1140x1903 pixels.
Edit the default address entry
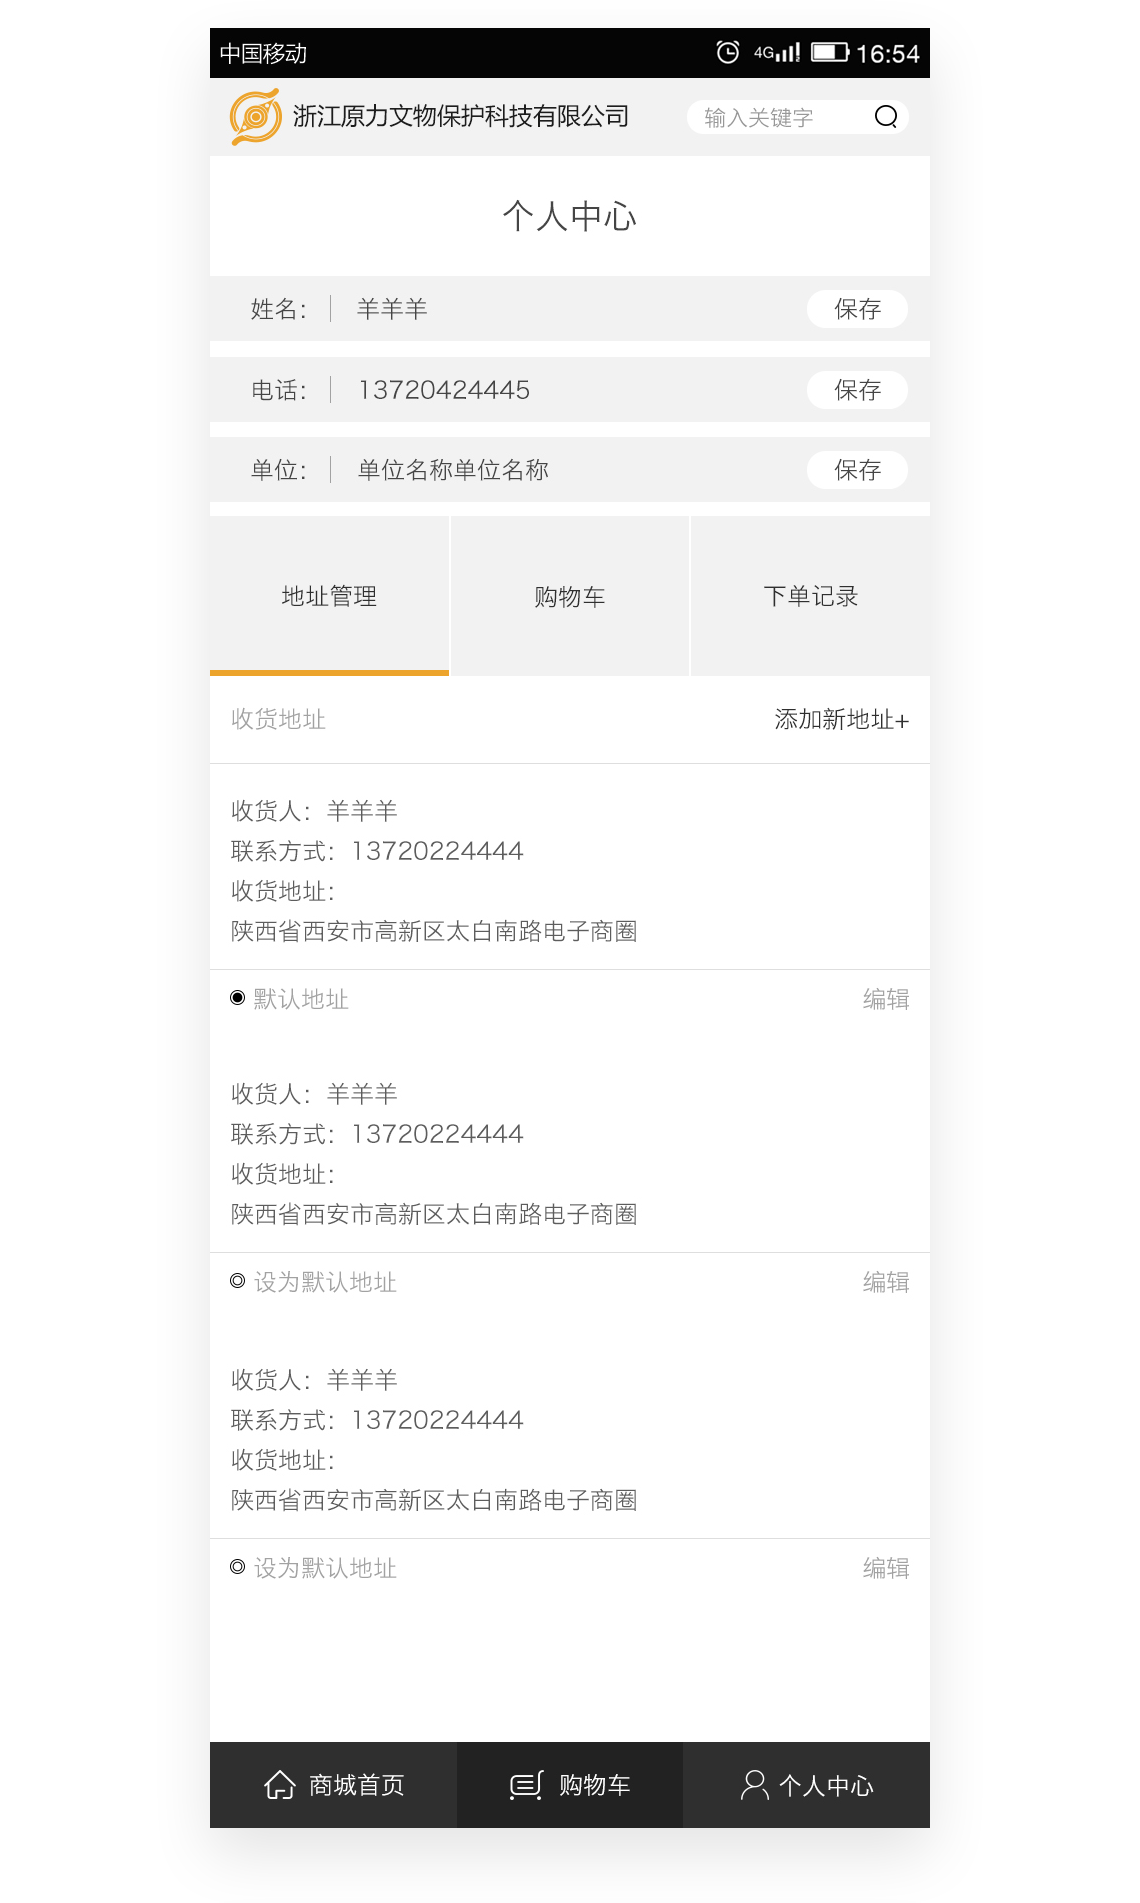(885, 999)
